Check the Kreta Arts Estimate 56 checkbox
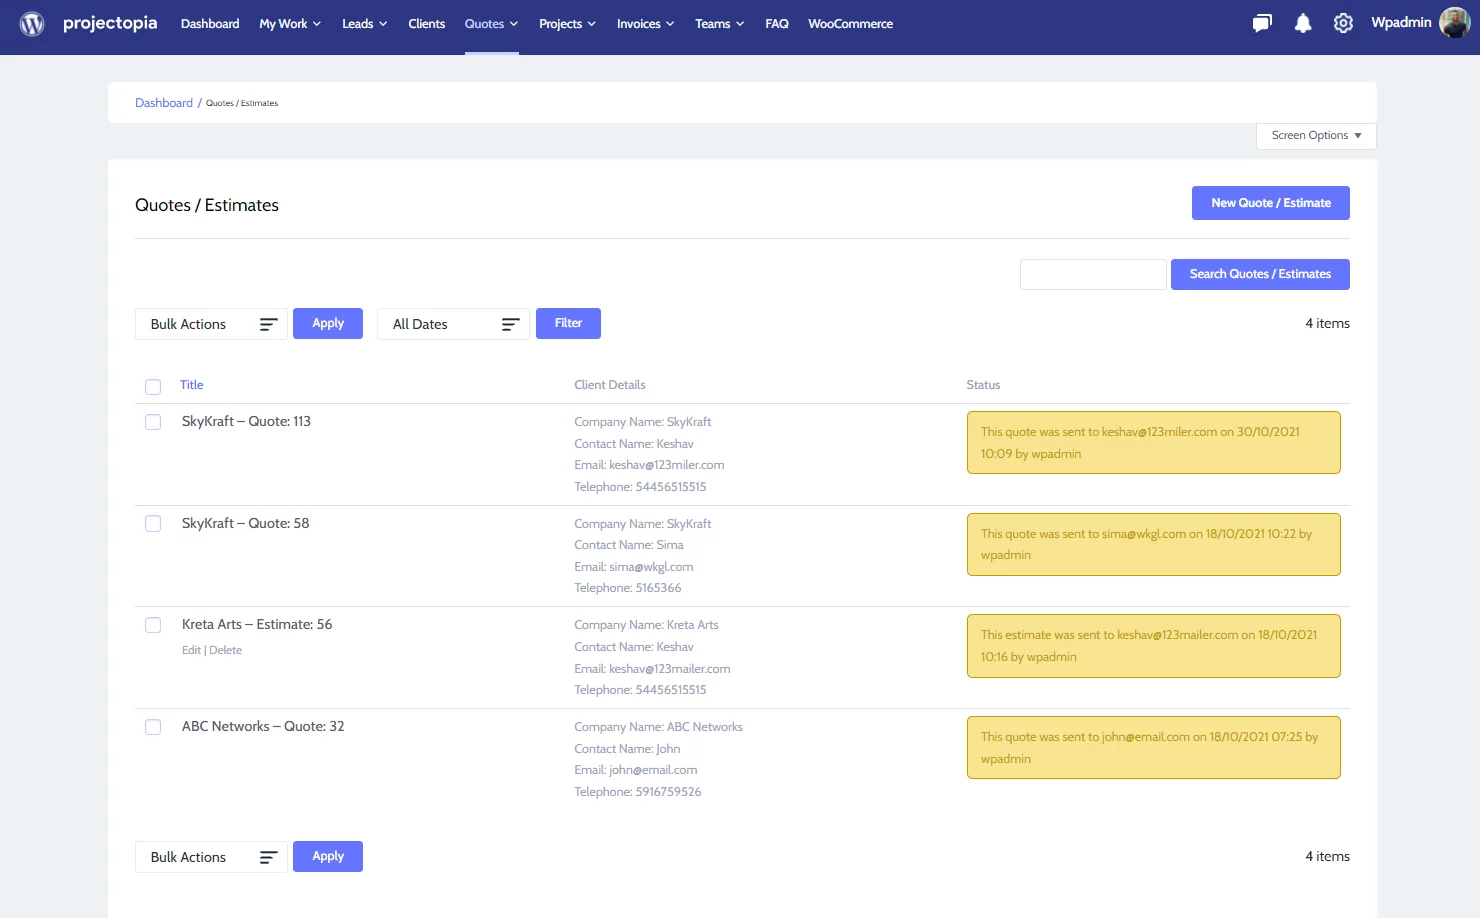The height and width of the screenshot is (918, 1480). (153, 625)
